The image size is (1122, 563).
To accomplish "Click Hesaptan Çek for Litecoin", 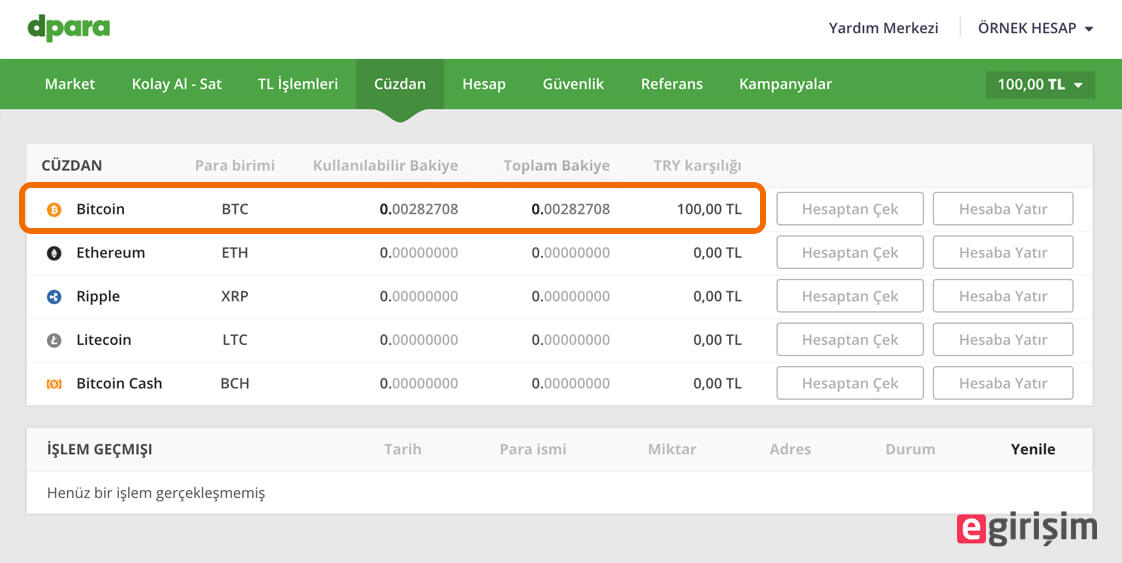I will coord(850,340).
